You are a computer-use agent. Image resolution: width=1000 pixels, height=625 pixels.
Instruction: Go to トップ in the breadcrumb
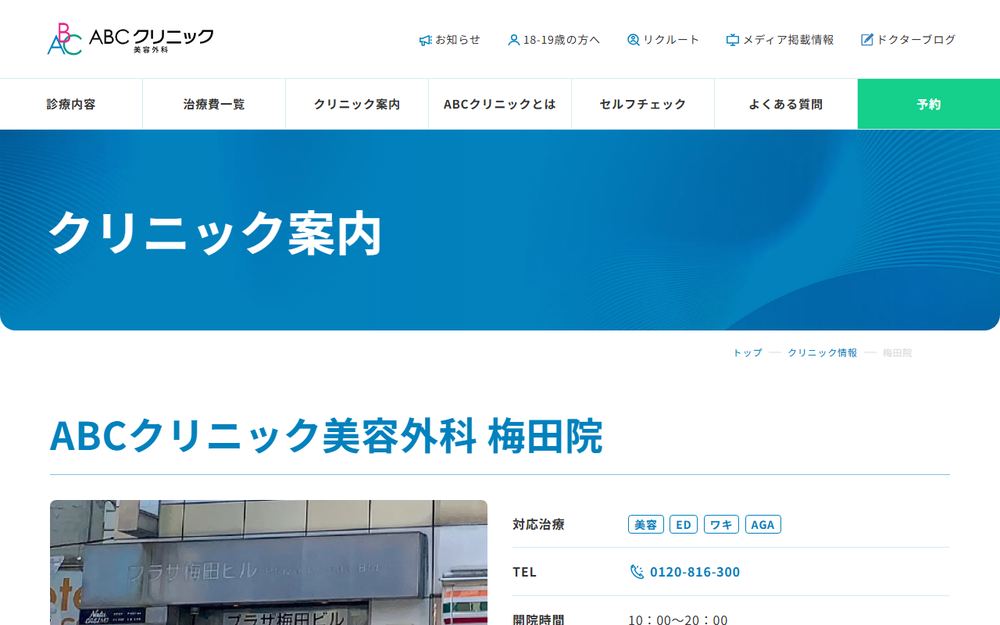pyautogui.click(x=747, y=353)
